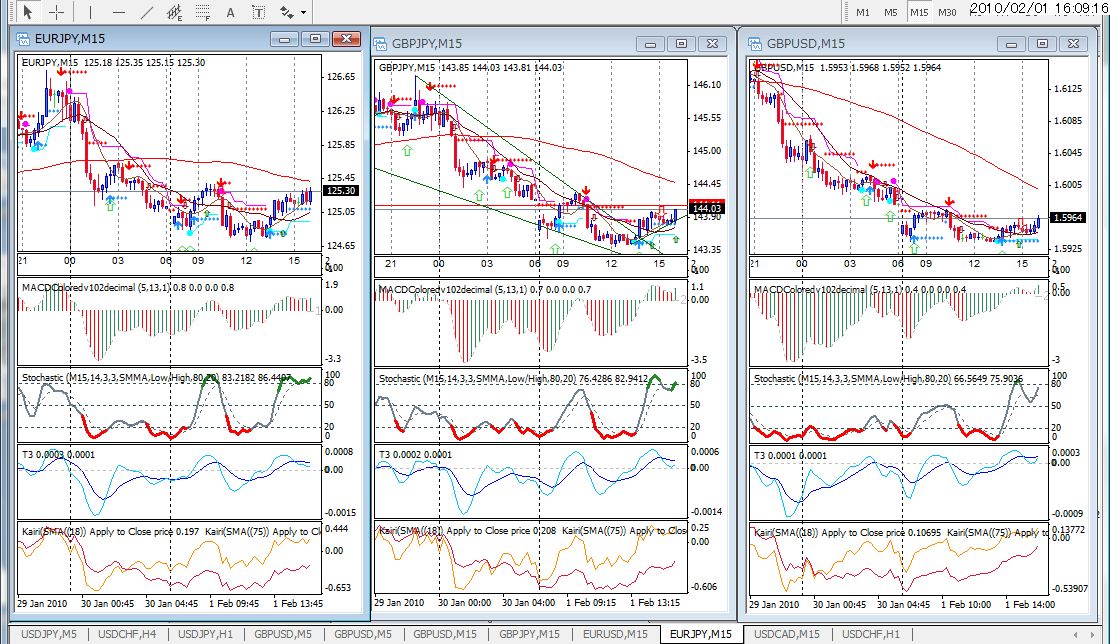Open the USDCHF,H1 chart tab

pos(871,634)
